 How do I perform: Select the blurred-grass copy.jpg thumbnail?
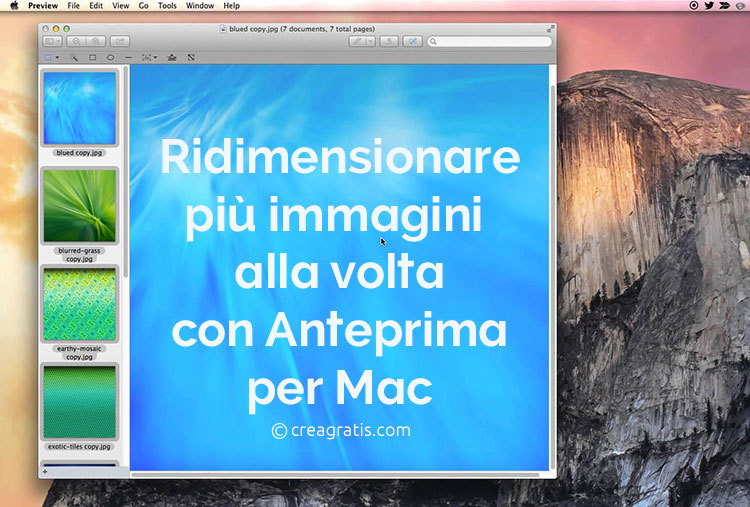(79, 206)
